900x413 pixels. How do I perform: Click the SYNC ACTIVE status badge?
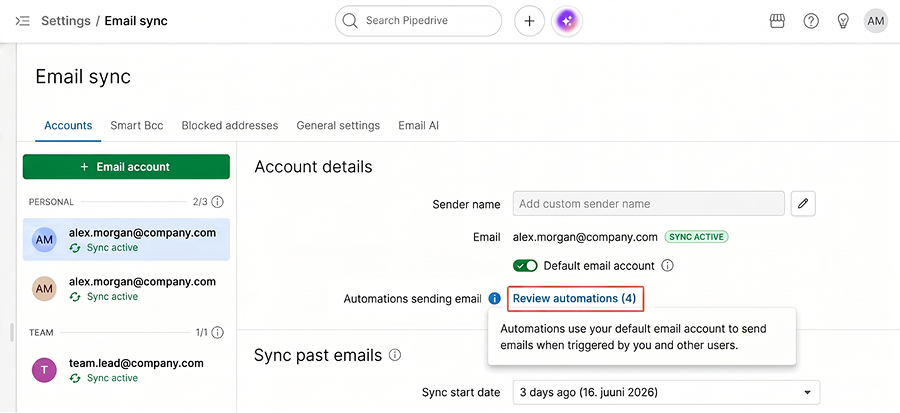pos(696,237)
